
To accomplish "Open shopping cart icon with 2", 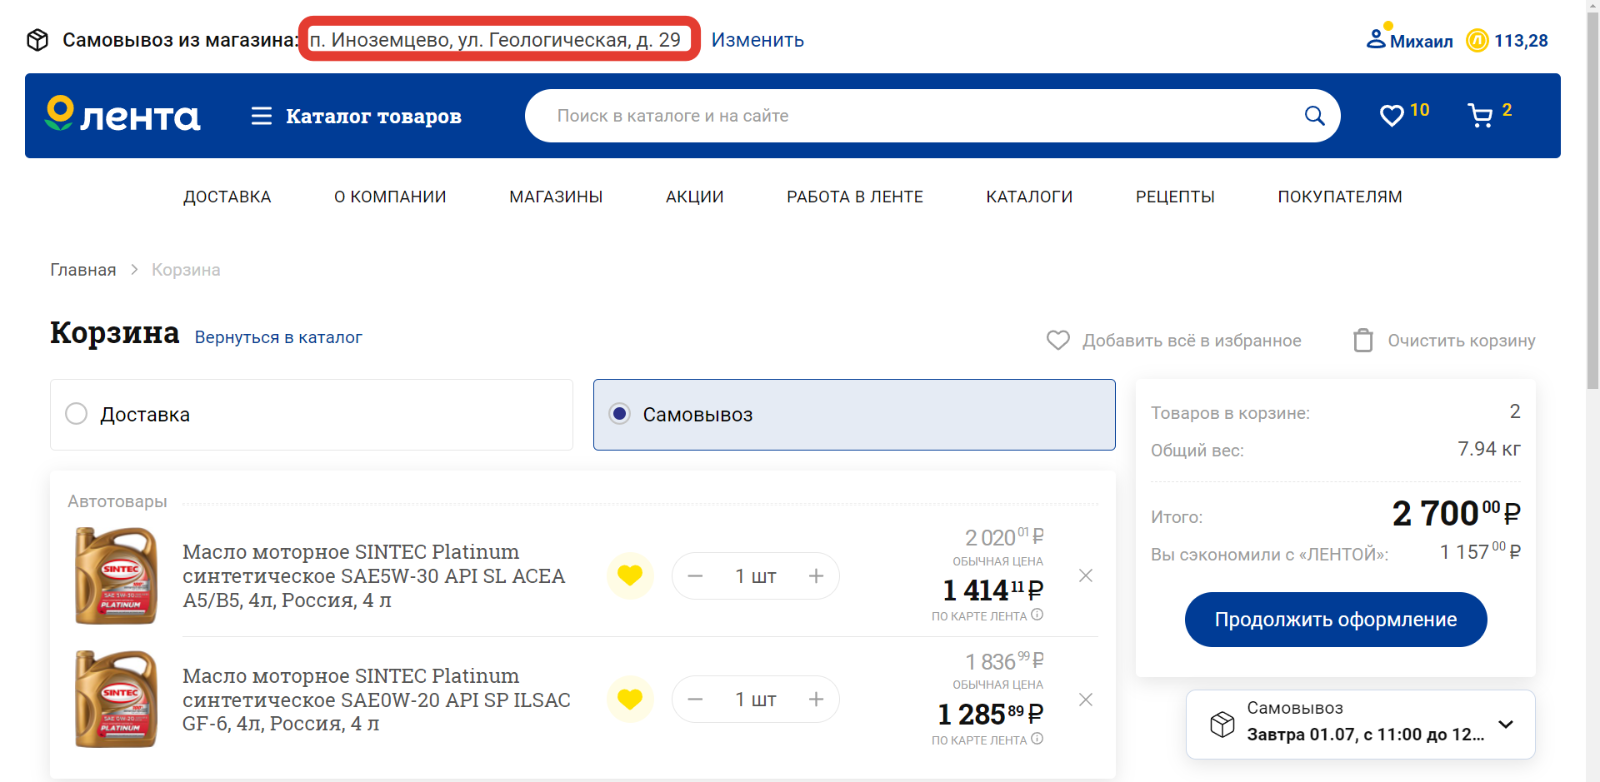I will (x=1480, y=116).
